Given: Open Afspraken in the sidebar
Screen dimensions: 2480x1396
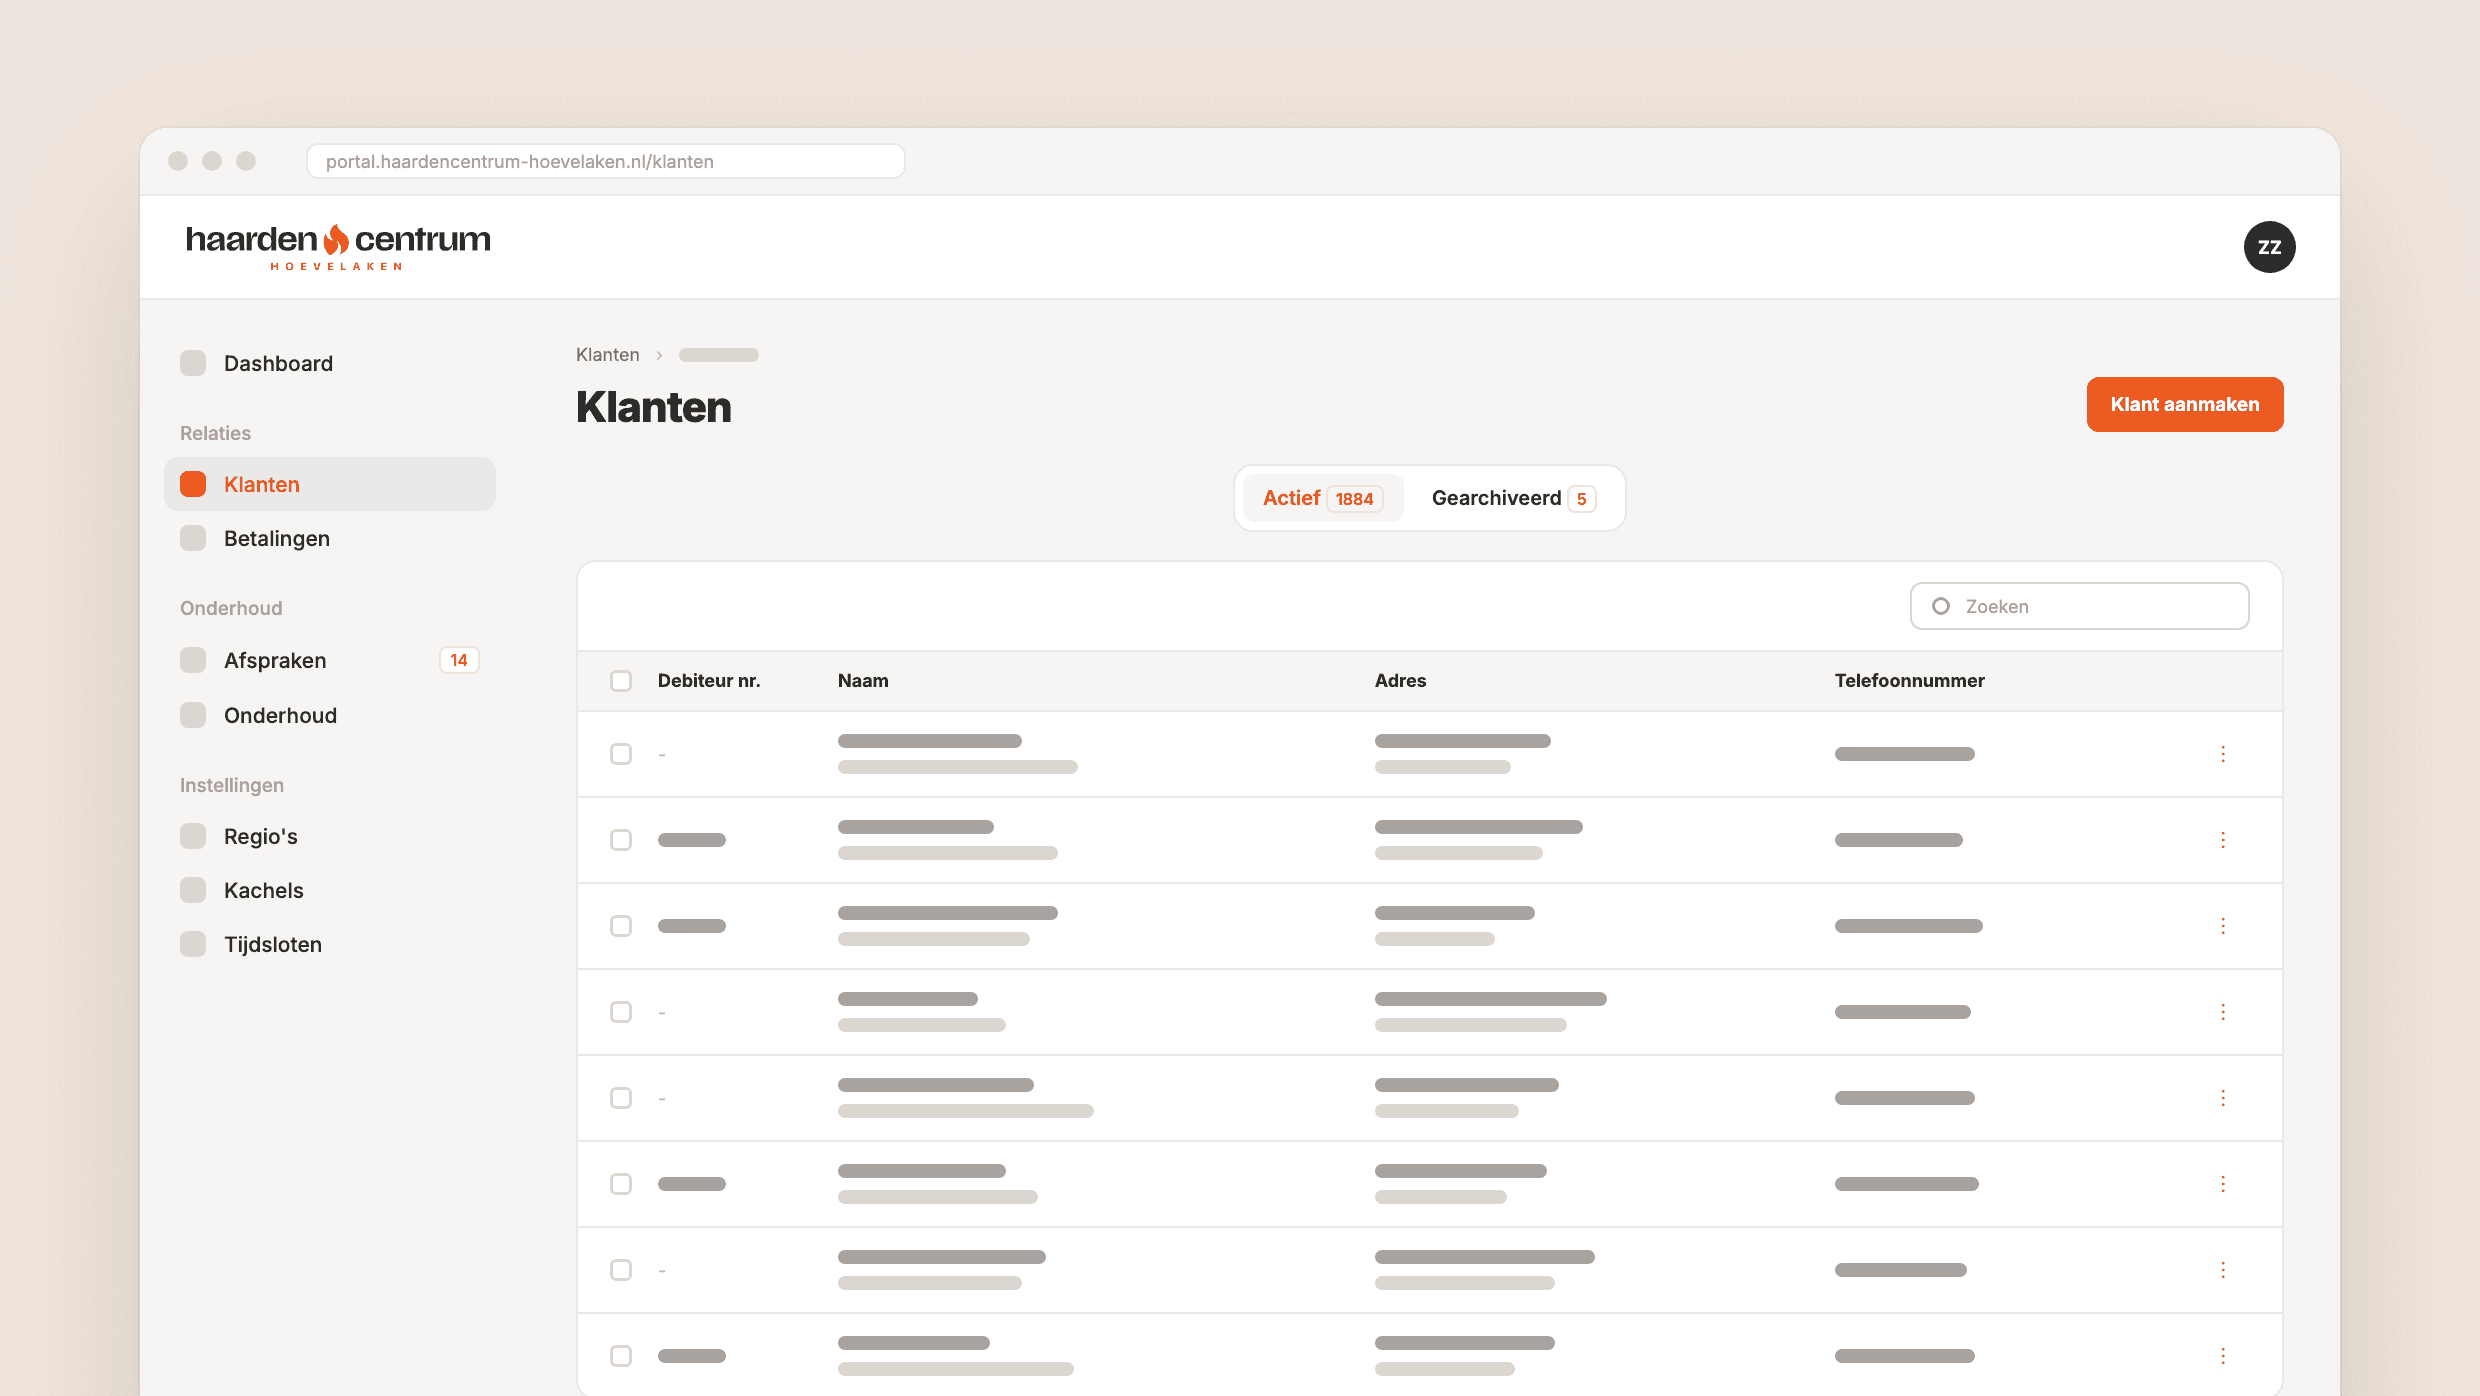Looking at the screenshot, I should (x=330, y=660).
